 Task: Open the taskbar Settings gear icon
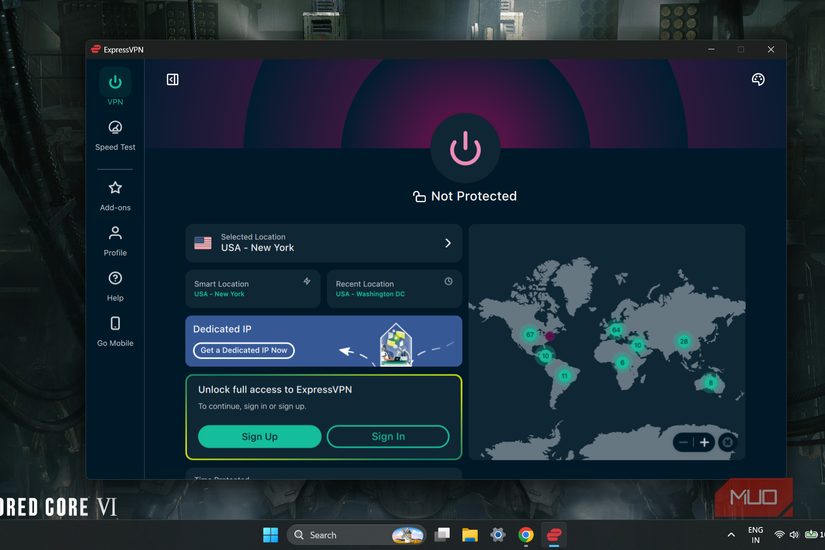pyautogui.click(x=498, y=535)
